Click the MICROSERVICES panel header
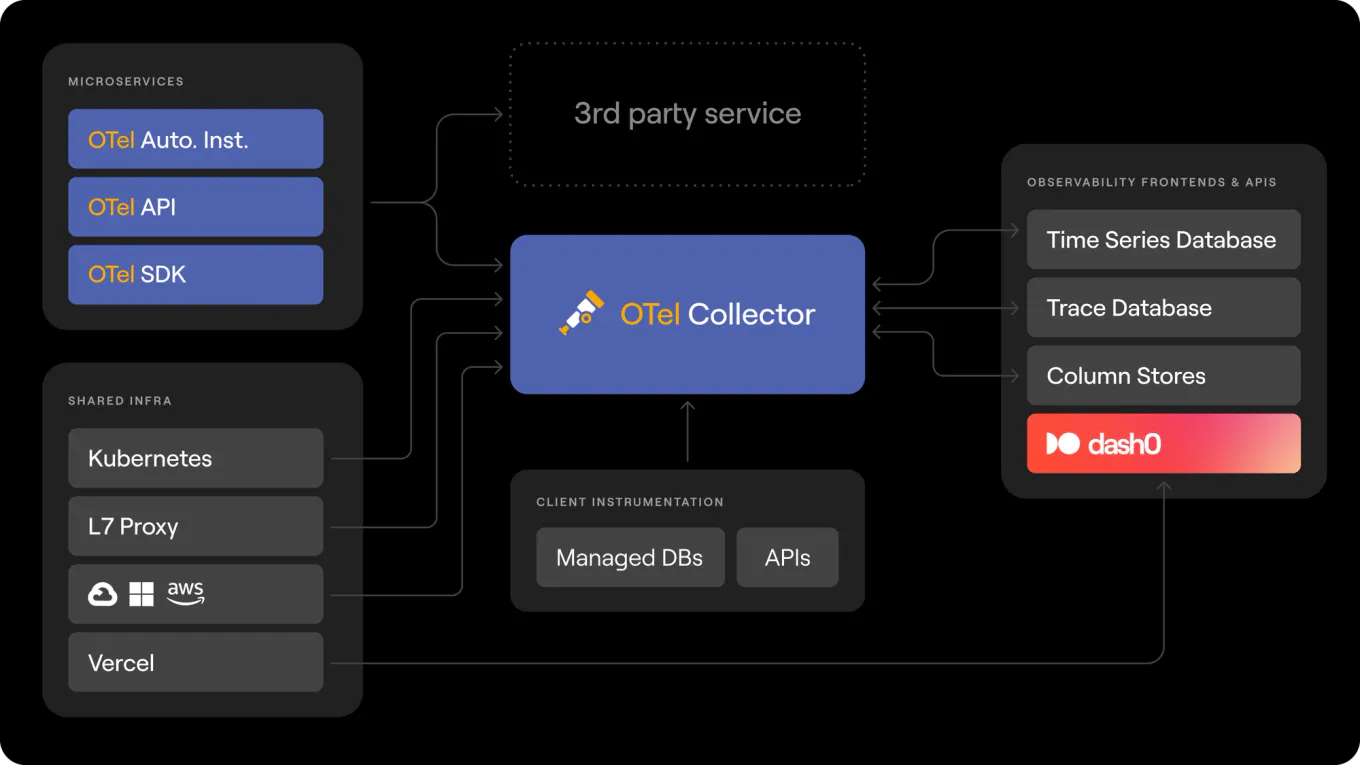Image resolution: width=1360 pixels, height=765 pixels. pos(124,81)
